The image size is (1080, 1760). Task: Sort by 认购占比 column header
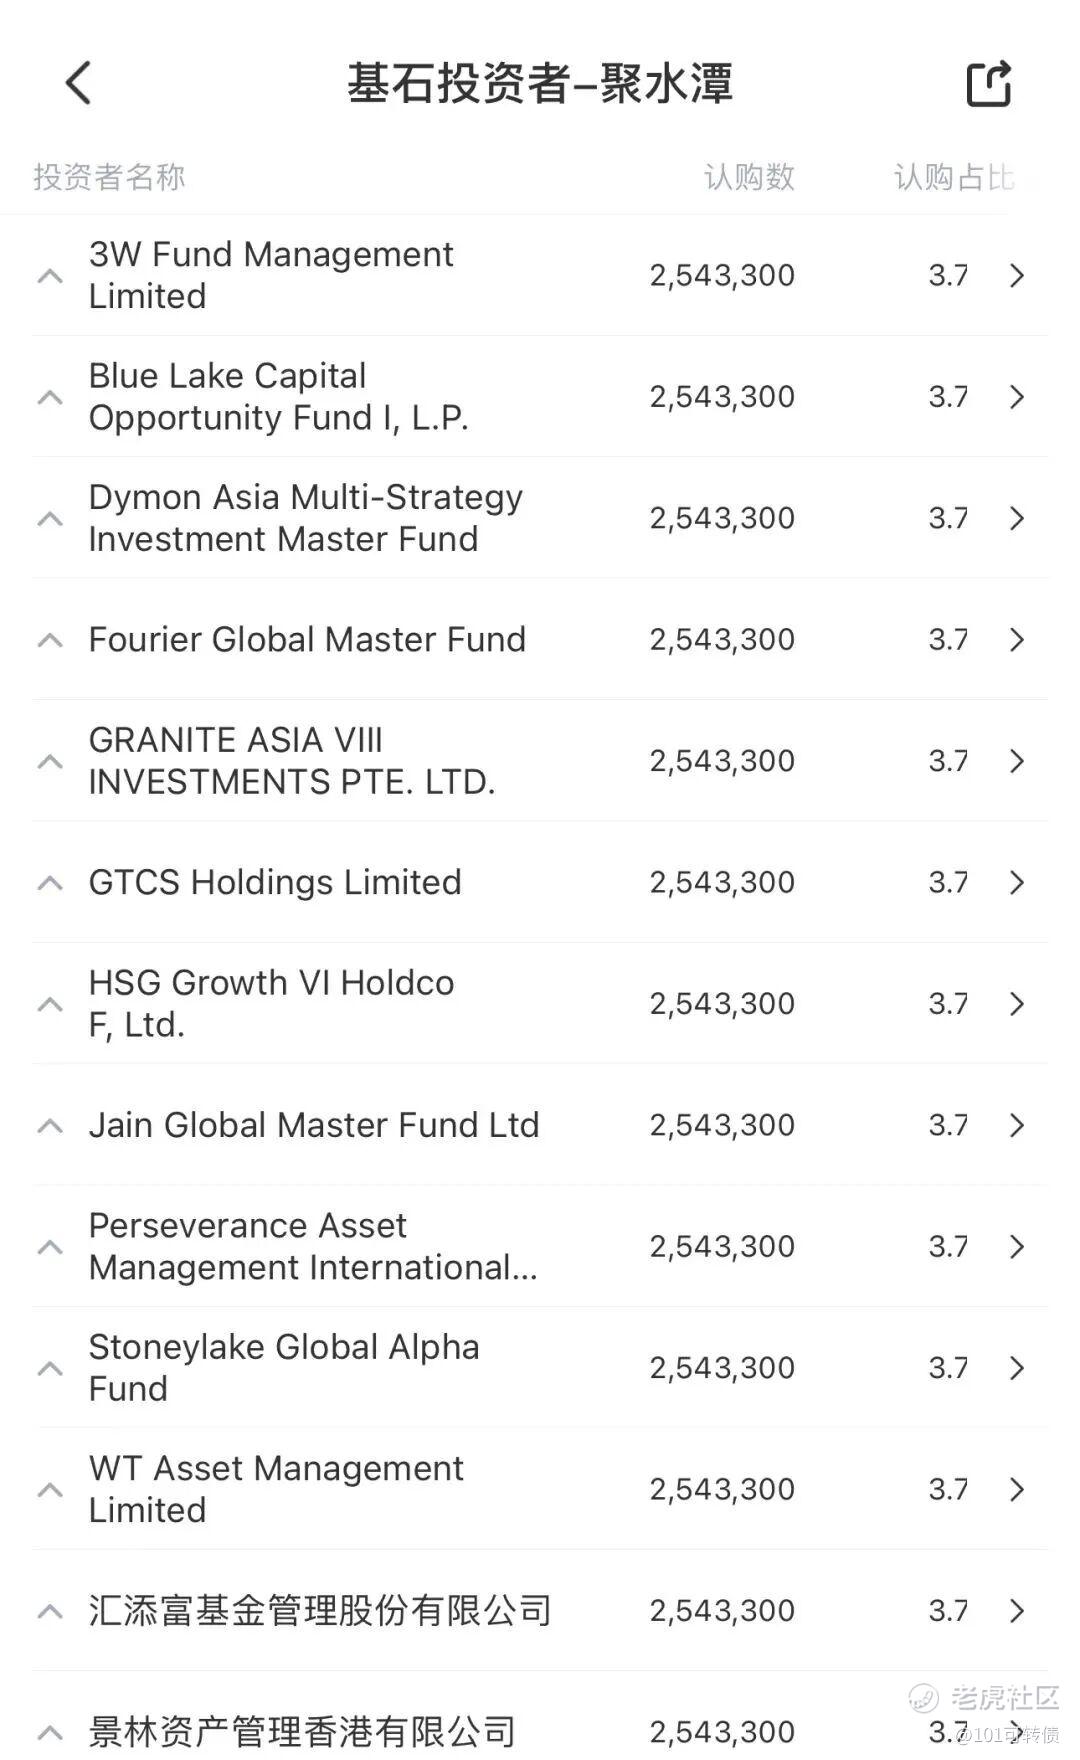(x=954, y=177)
